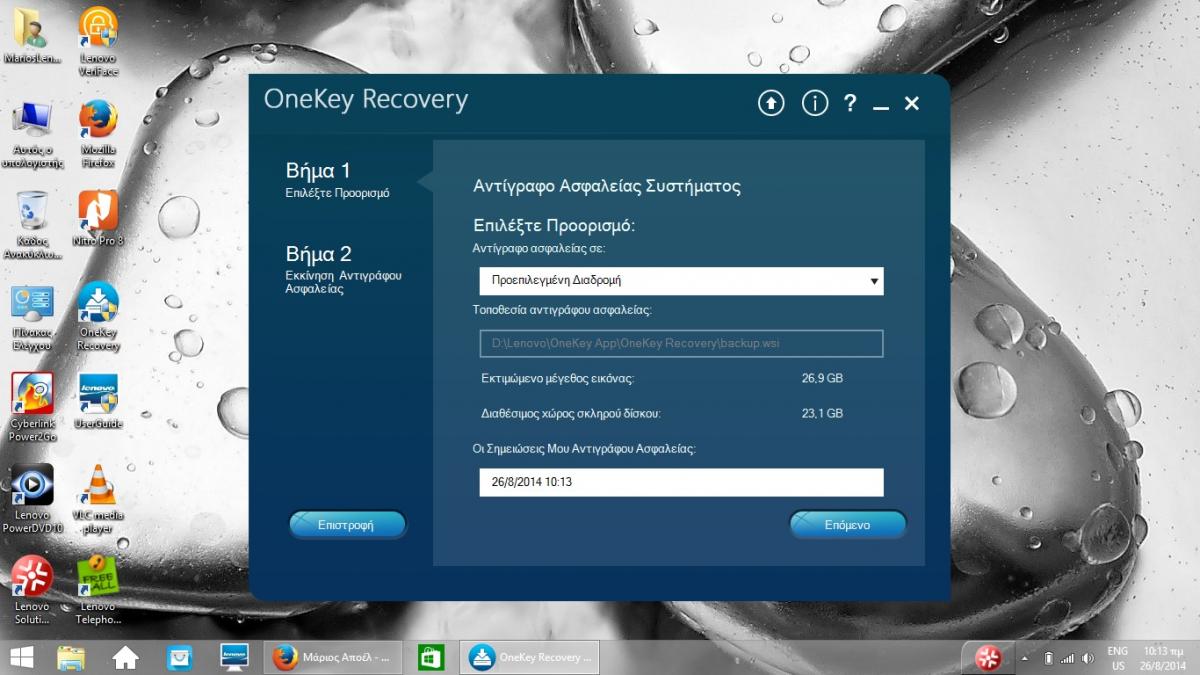The height and width of the screenshot is (675, 1200).
Task: Open the Cyberlink Power2Go desktop icon
Action: click(32, 407)
